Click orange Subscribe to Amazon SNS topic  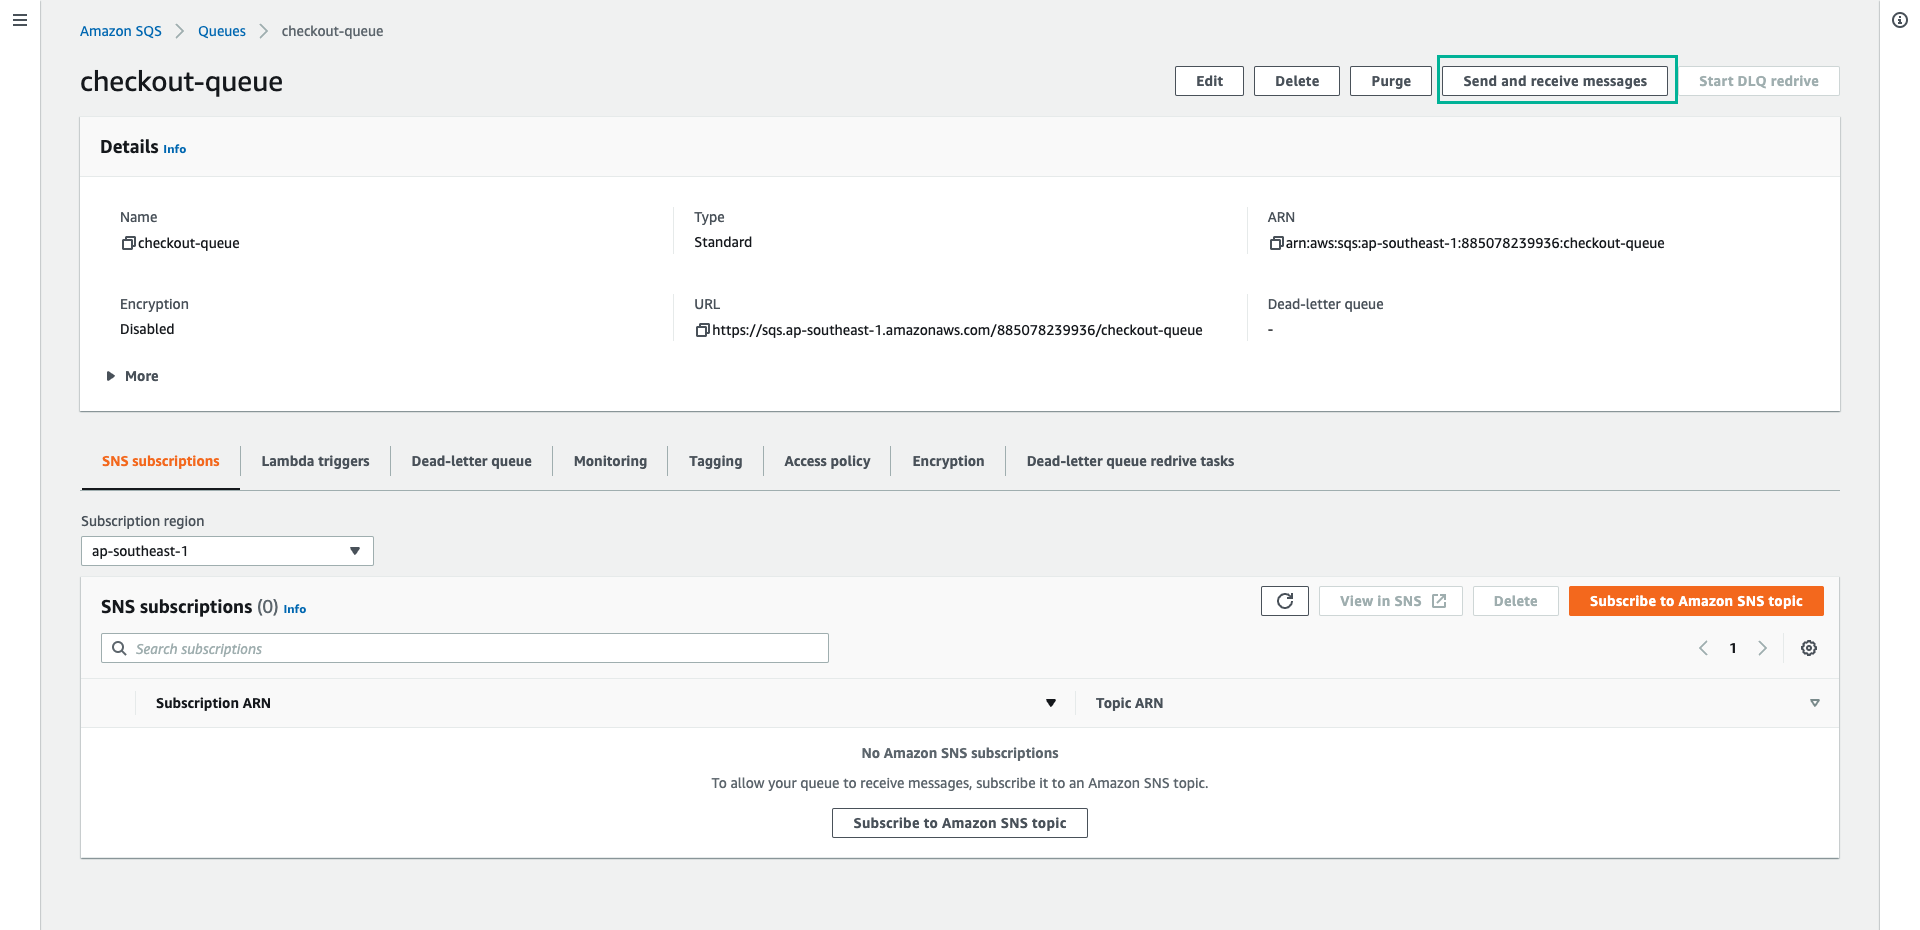[x=1696, y=601]
